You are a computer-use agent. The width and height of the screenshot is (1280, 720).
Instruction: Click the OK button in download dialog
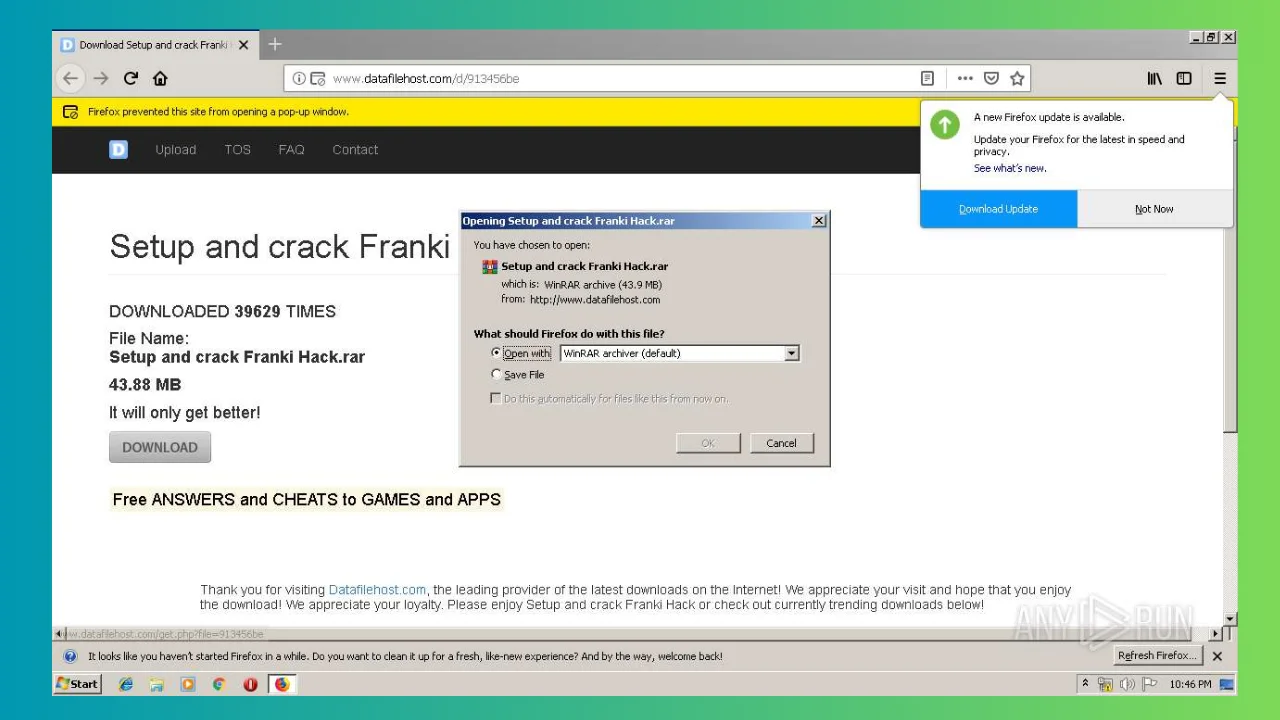pyautogui.click(x=708, y=443)
